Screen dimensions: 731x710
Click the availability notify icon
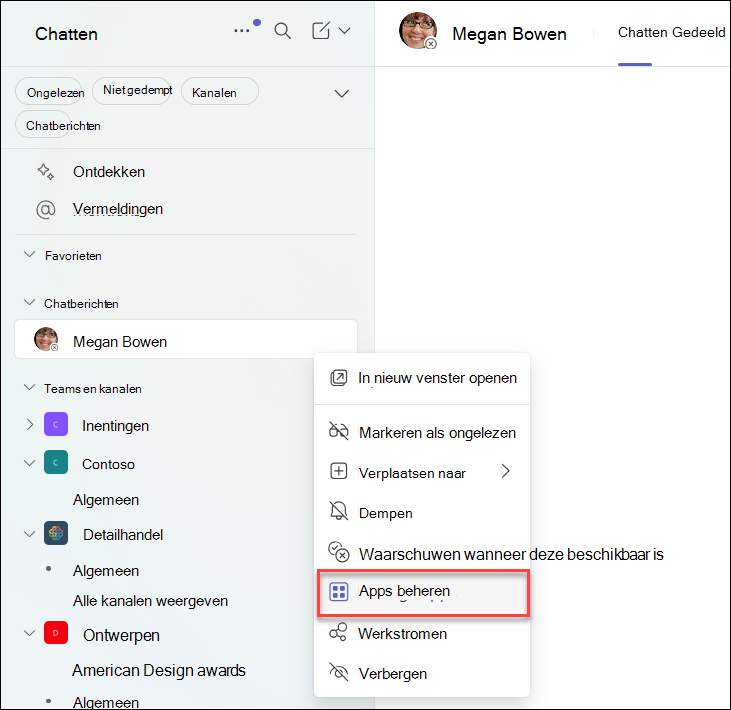pos(339,552)
